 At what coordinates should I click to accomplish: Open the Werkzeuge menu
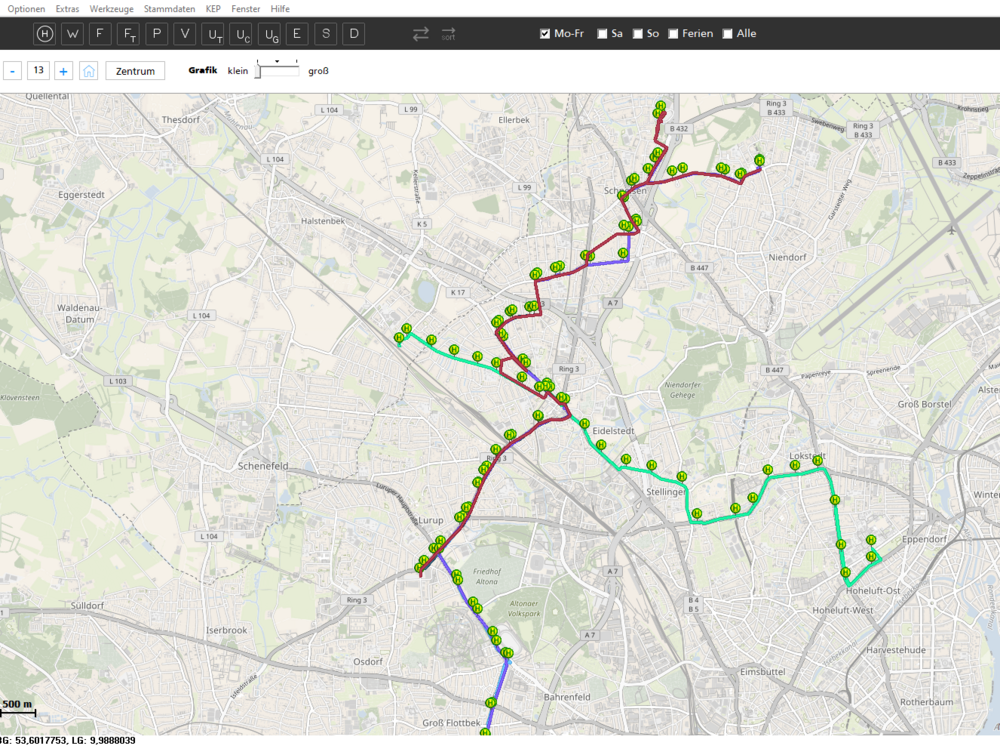[111, 8]
